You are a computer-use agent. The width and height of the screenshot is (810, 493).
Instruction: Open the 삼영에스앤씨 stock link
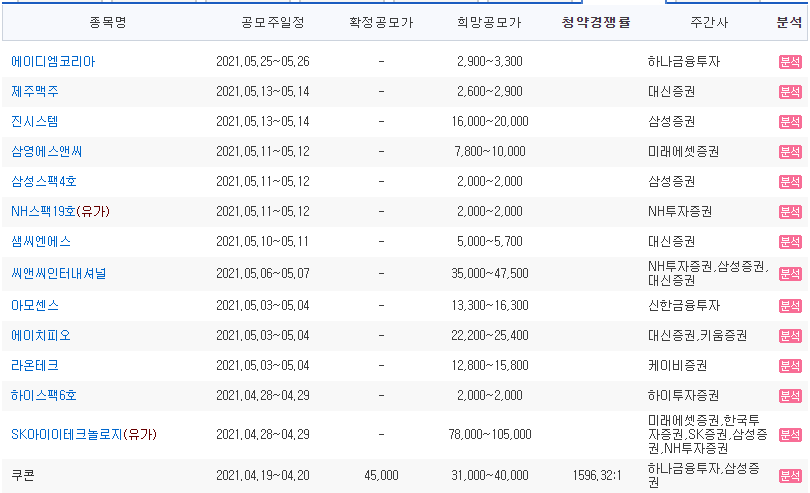(x=46, y=151)
